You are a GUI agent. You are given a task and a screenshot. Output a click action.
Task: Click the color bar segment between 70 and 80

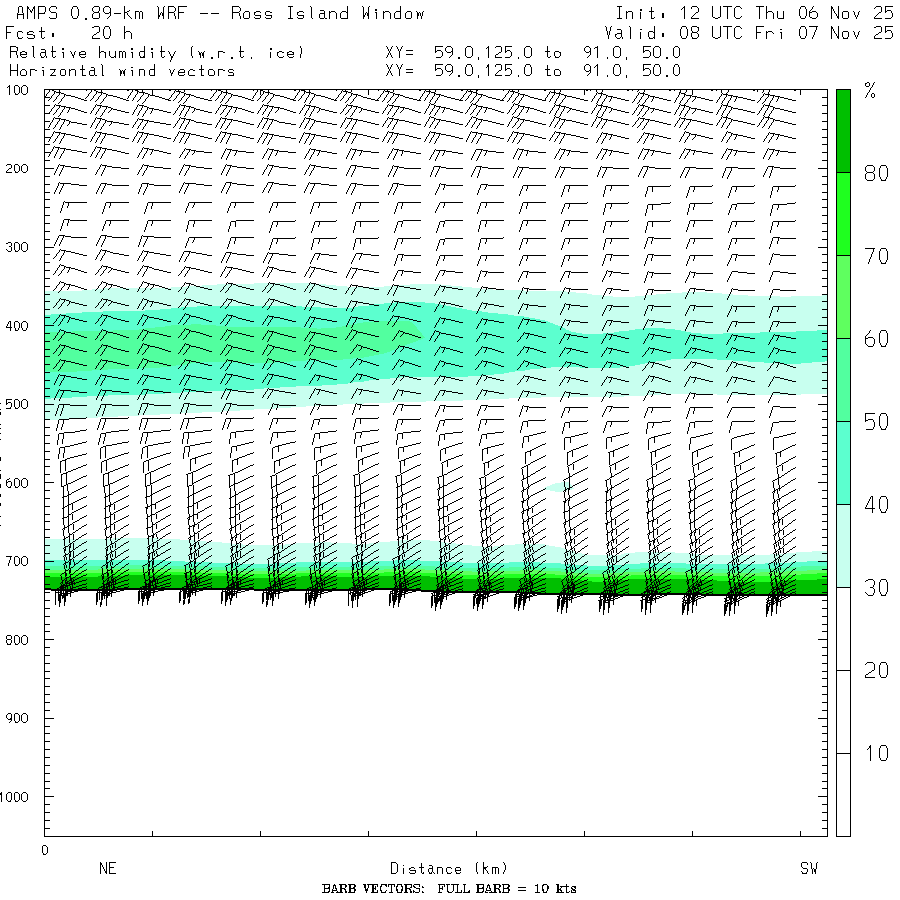click(x=843, y=213)
